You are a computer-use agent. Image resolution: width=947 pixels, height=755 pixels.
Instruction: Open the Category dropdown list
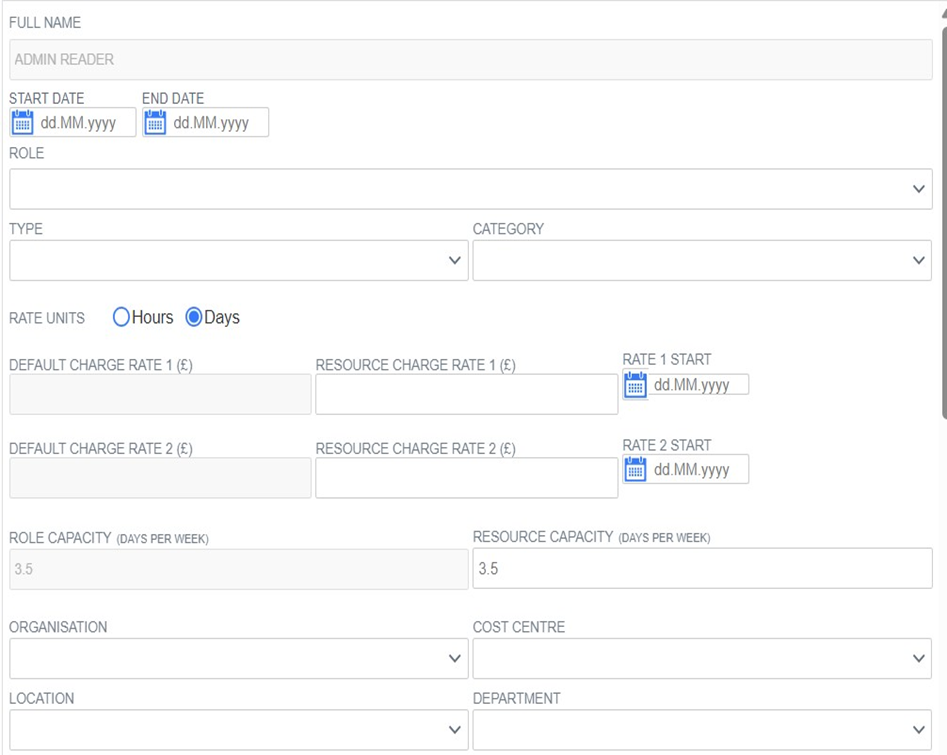702,260
